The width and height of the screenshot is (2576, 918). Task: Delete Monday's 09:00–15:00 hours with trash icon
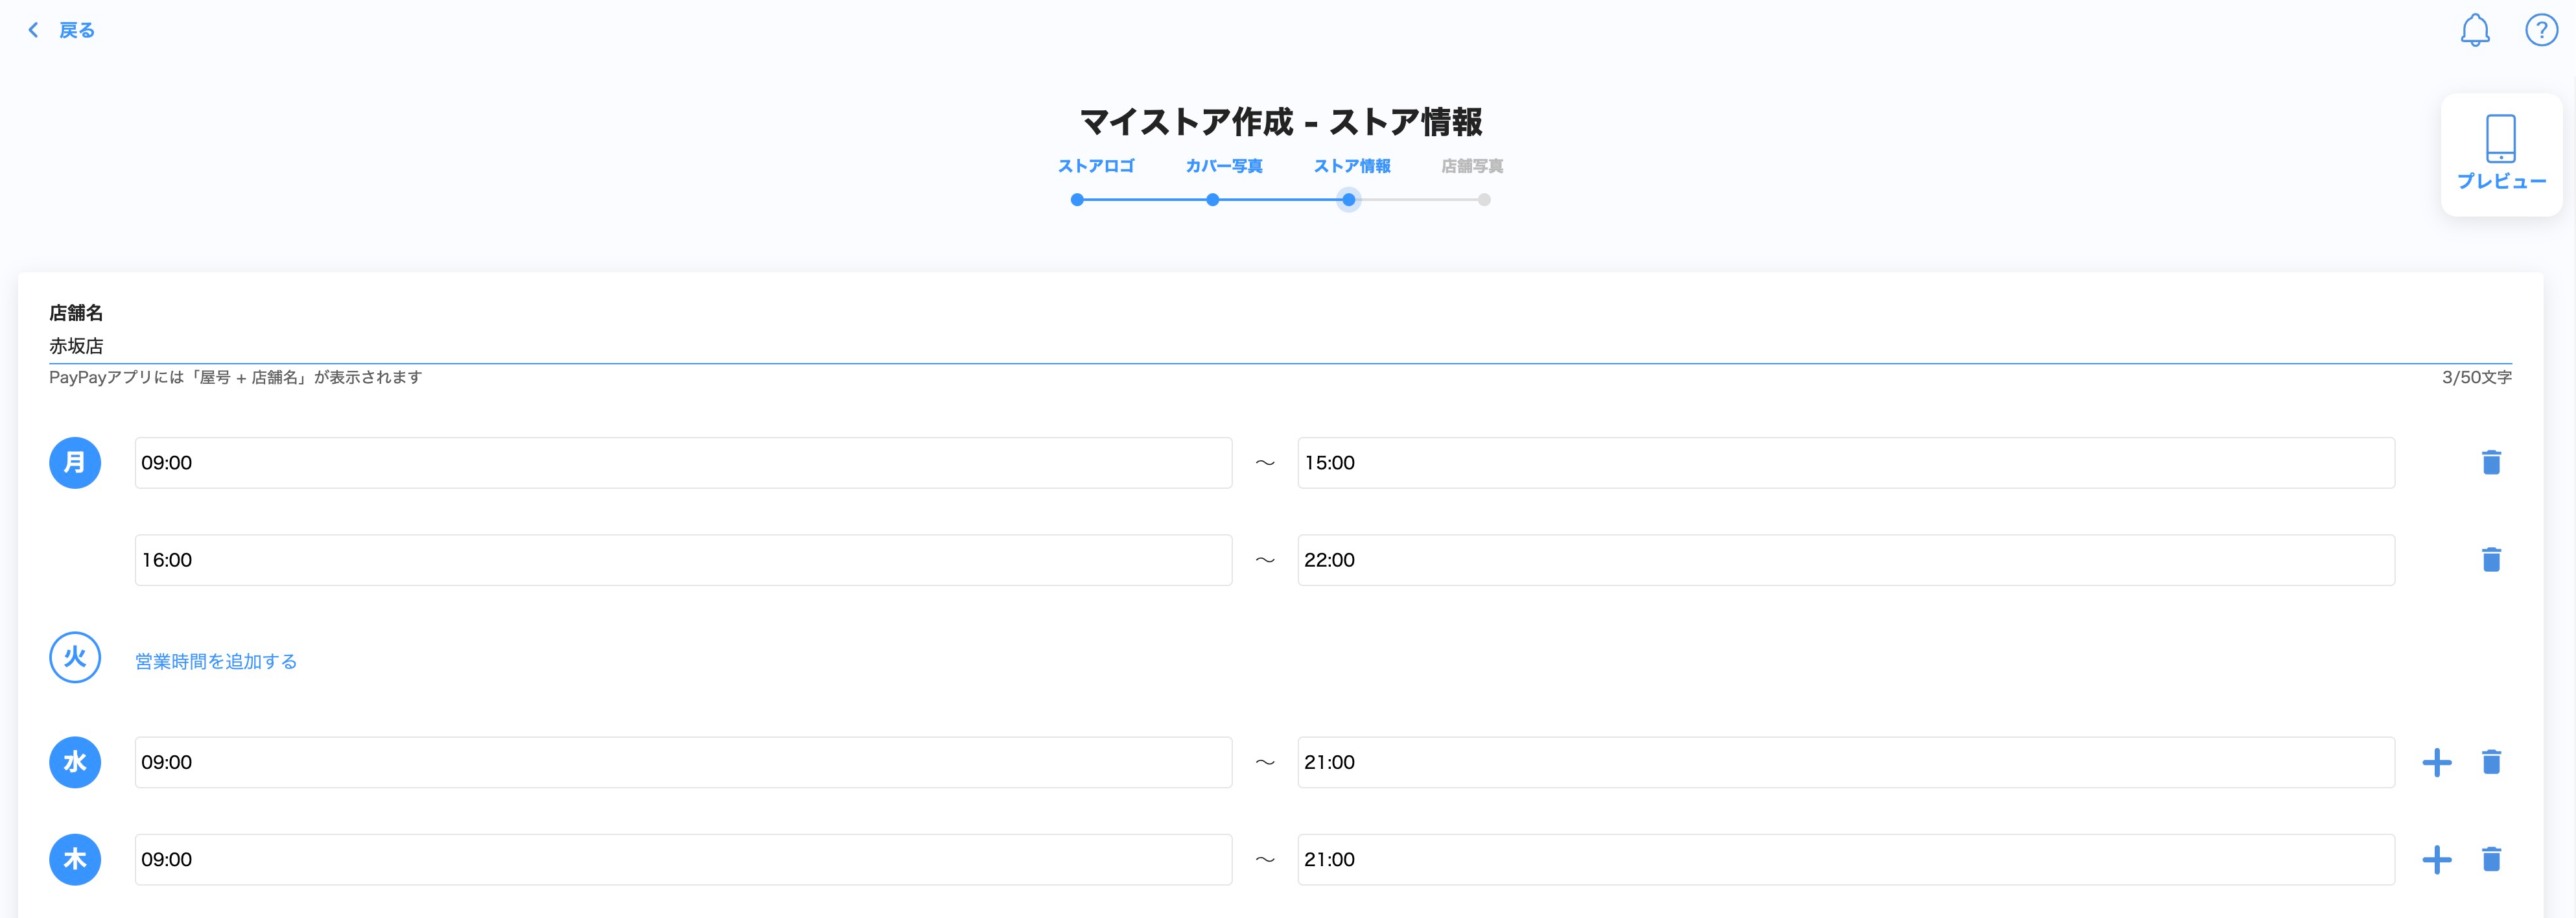point(2491,462)
